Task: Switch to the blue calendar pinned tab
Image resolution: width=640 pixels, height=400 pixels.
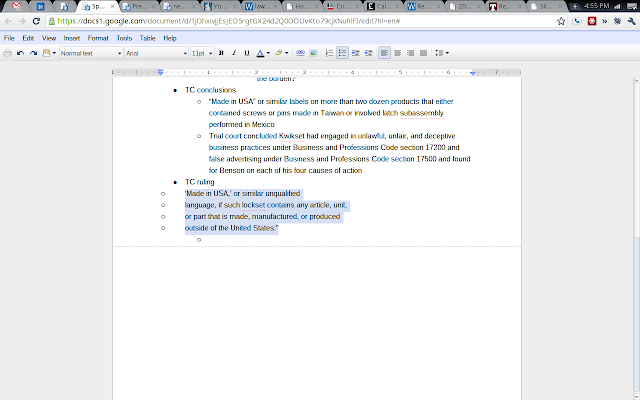Action: pos(40,6)
